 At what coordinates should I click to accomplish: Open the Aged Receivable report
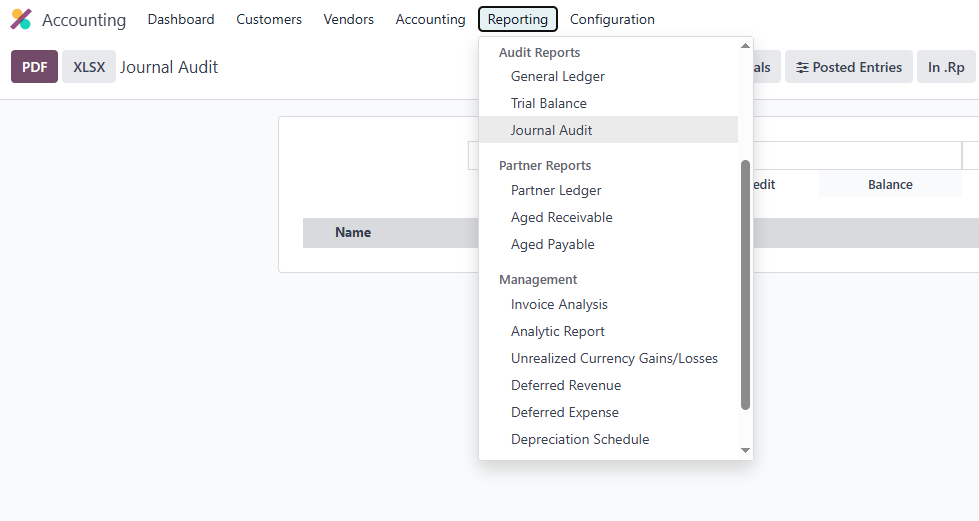[561, 217]
